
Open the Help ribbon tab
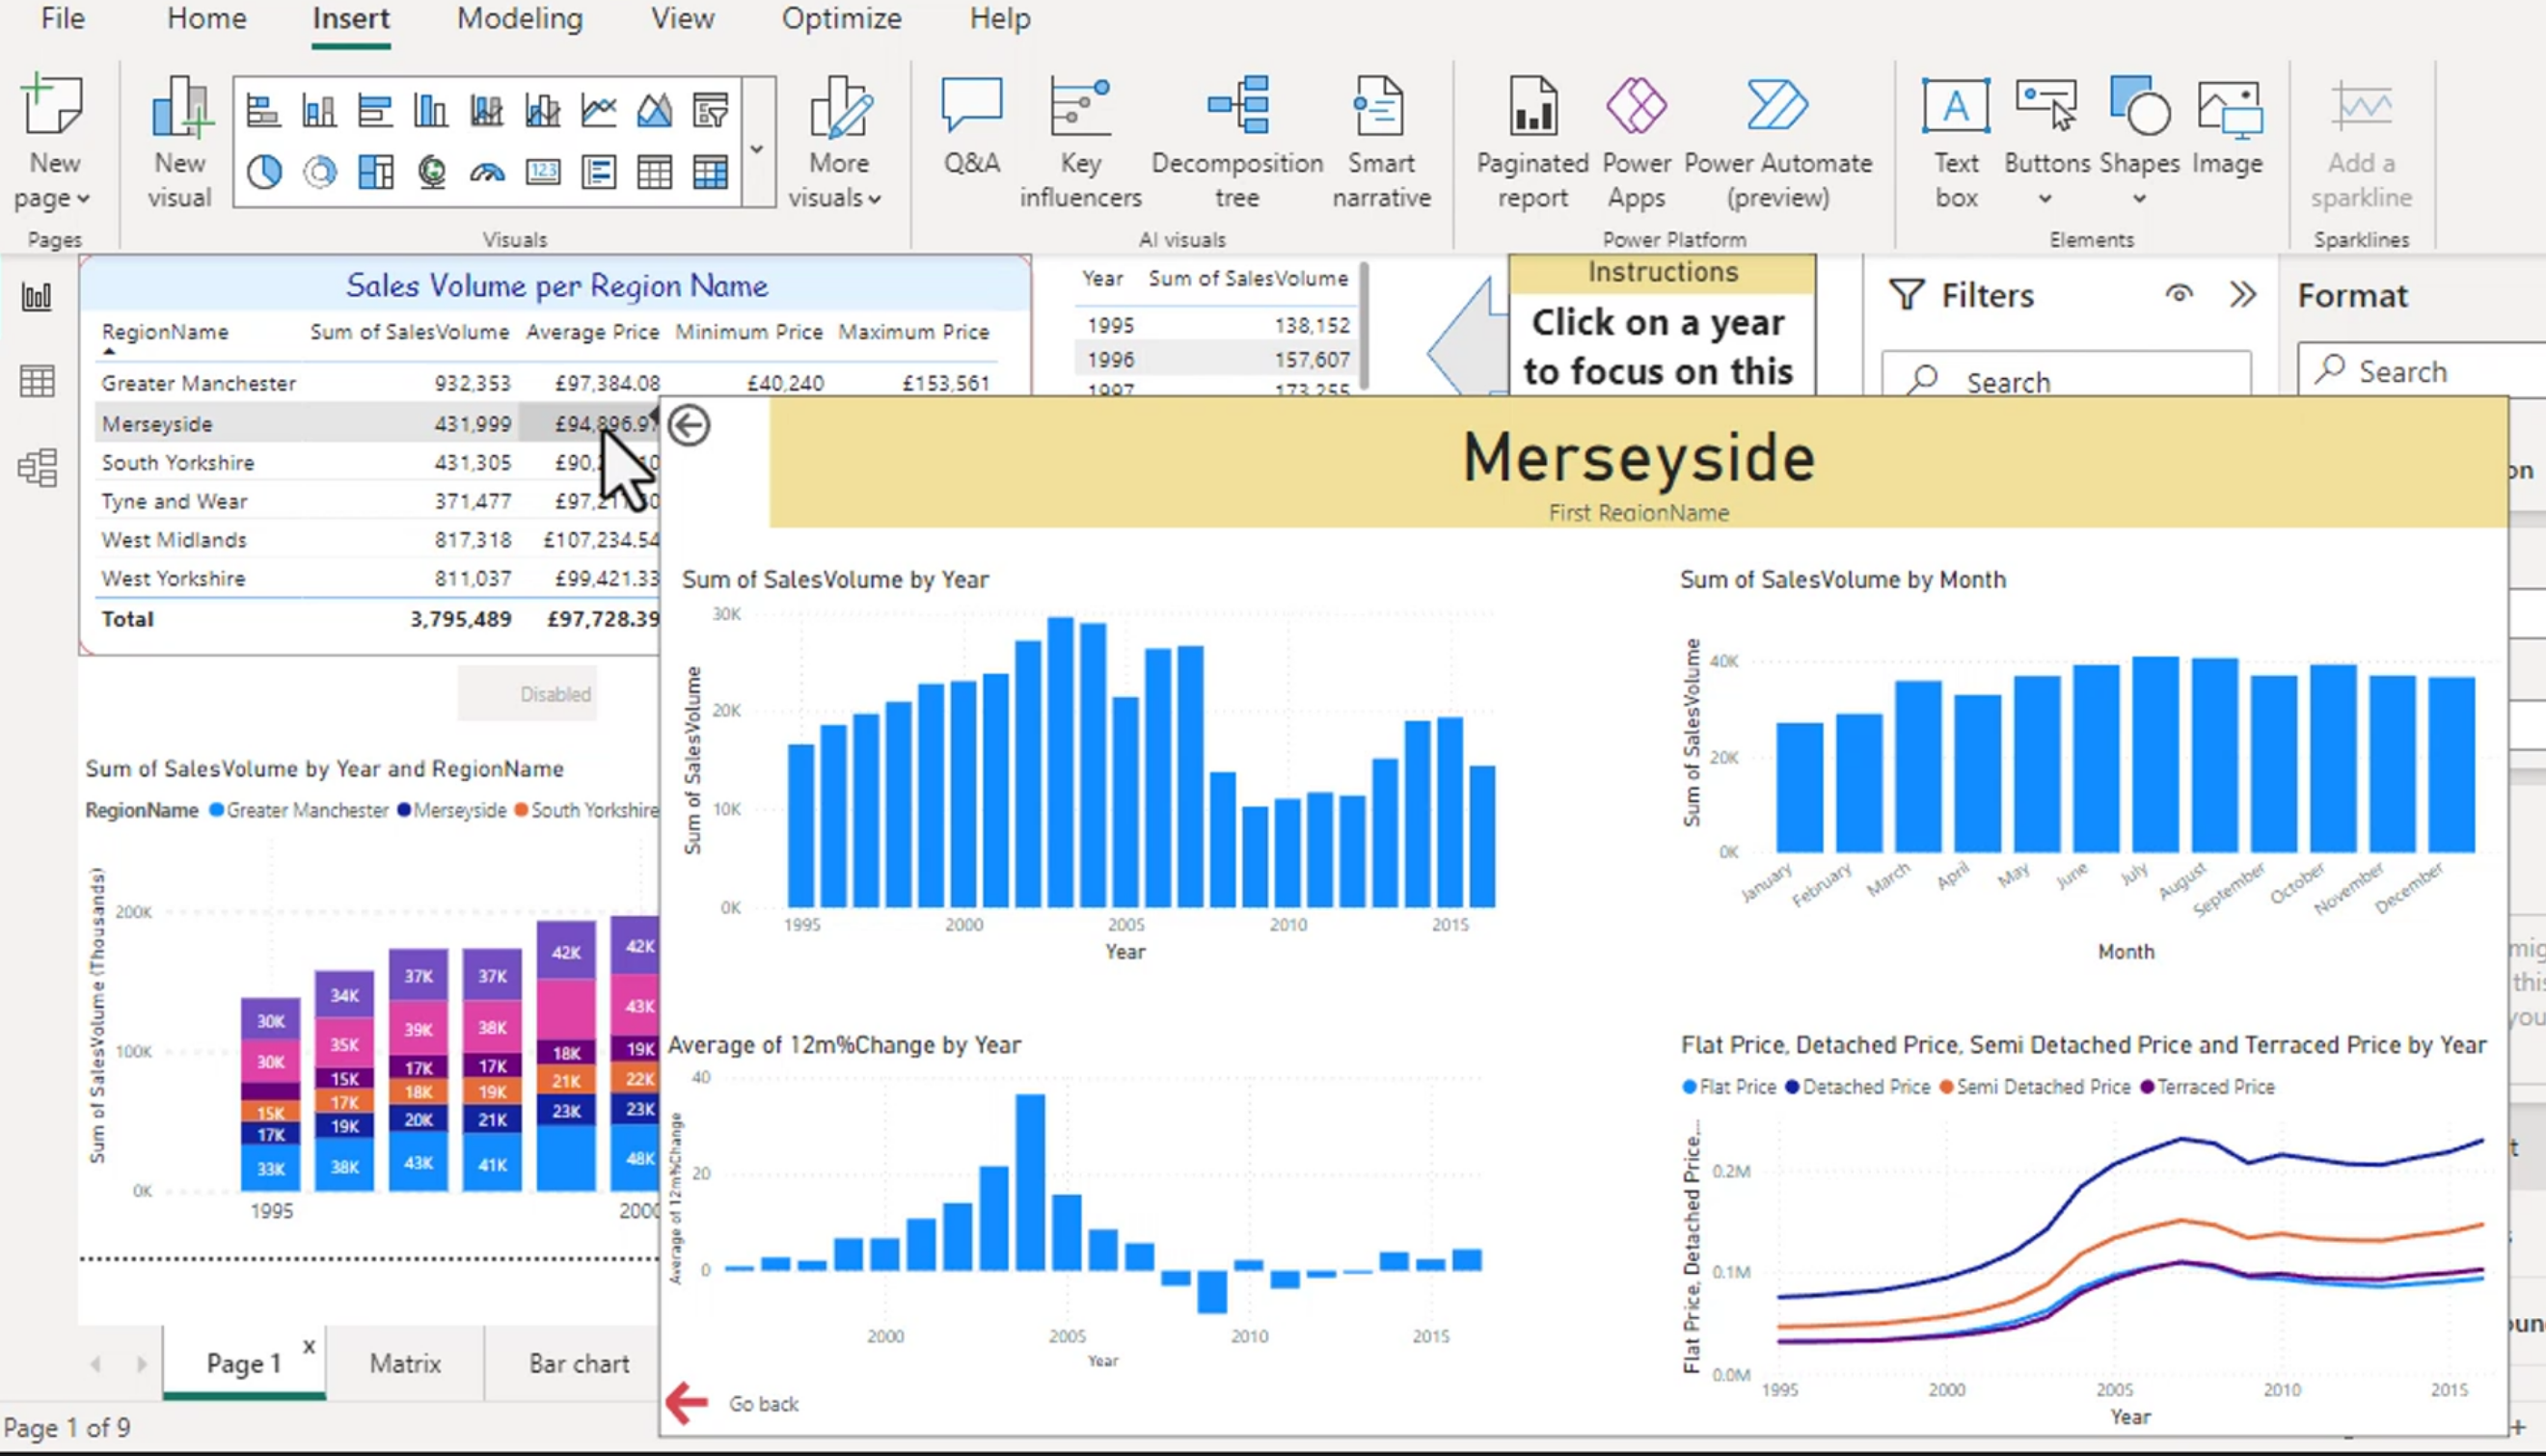[x=1000, y=19]
